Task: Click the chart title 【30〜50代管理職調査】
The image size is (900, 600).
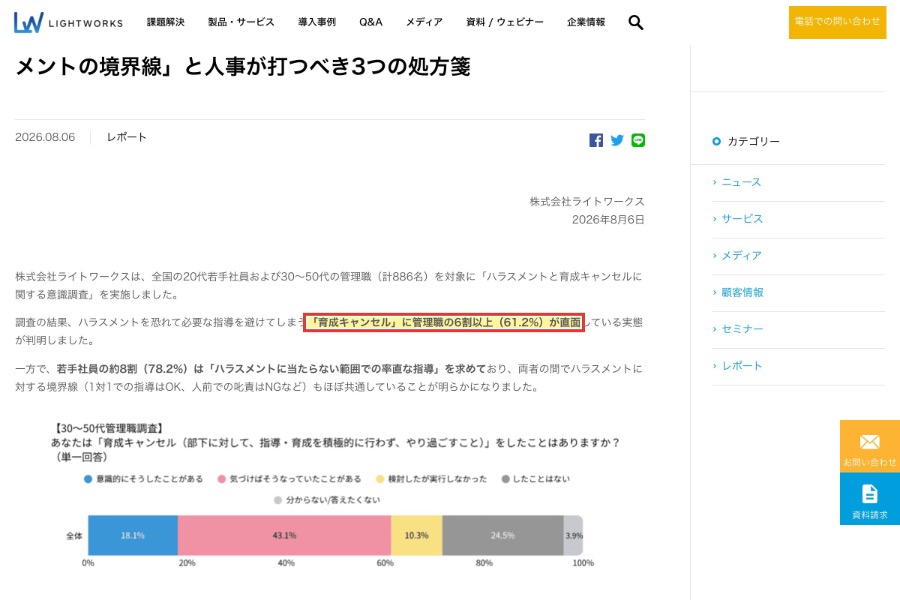Action: point(108,428)
